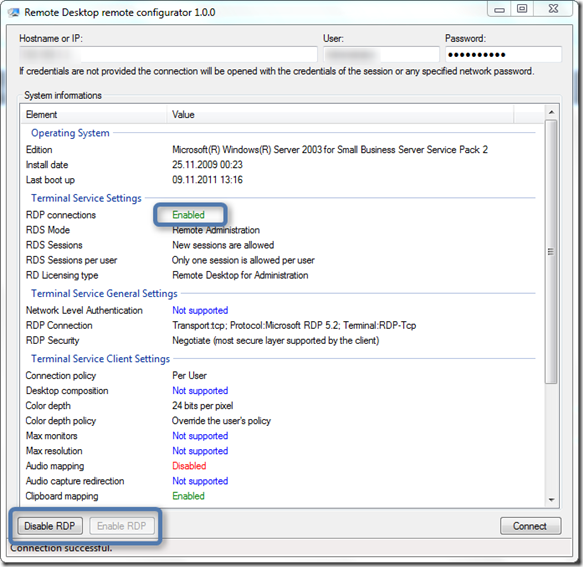This screenshot has height=567, width=583.
Task: Sort by the Element column header
Action: 94,115
